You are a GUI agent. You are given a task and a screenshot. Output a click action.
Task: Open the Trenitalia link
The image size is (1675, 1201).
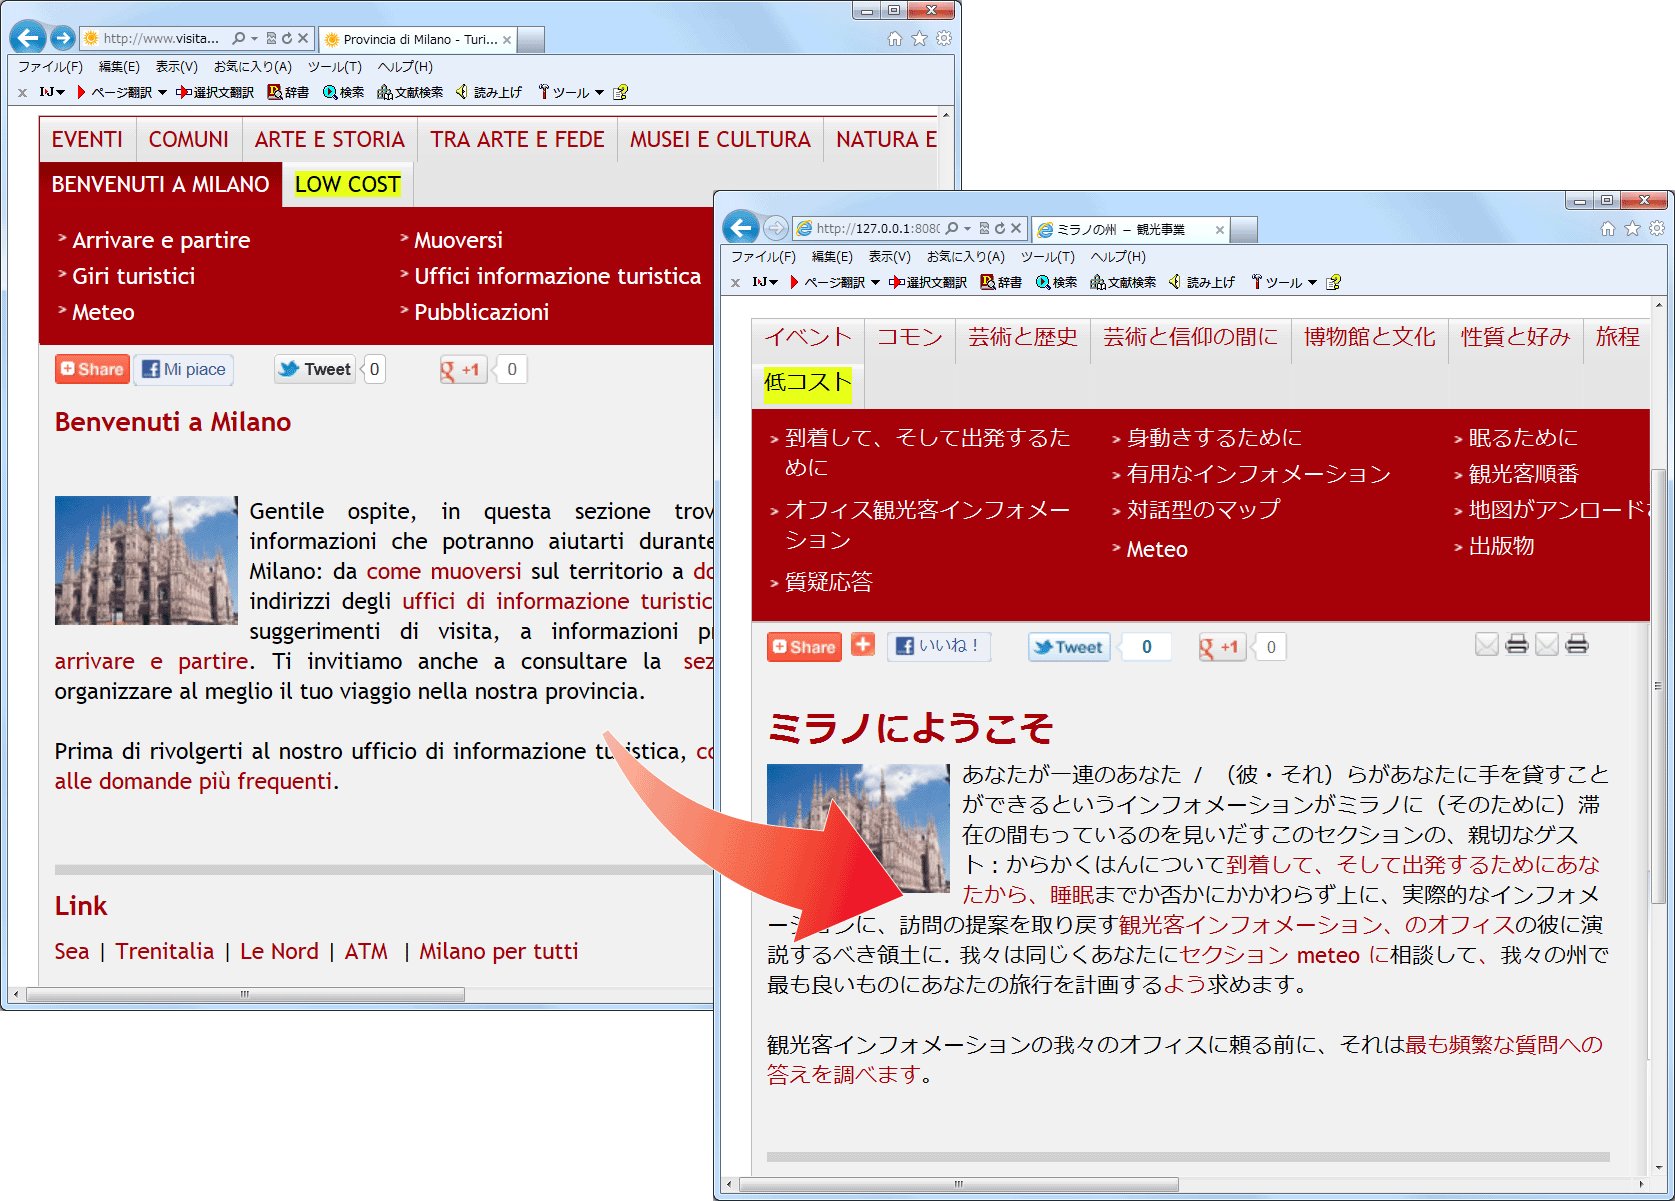click(x=164, y=951)
